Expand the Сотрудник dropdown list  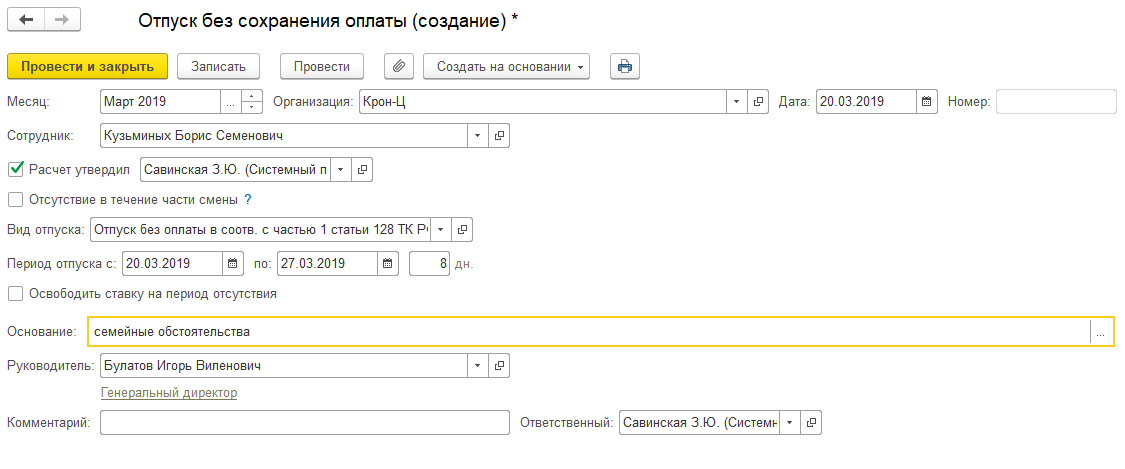tap(477, 135)
